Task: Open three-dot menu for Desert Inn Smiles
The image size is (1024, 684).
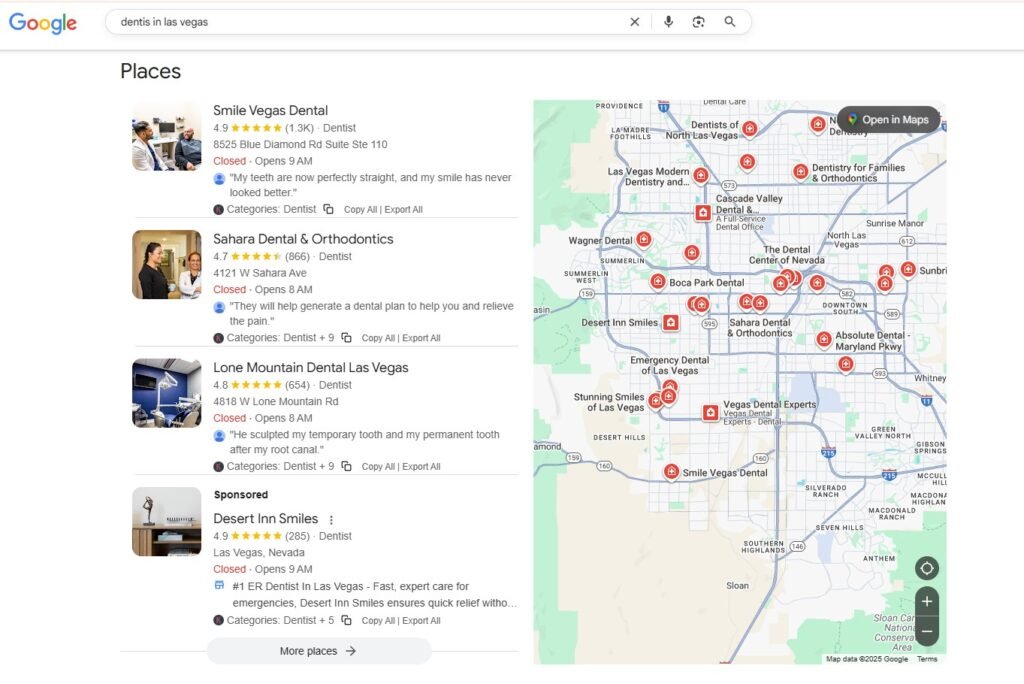Action: pyautogui.click(x=332, y=520)
